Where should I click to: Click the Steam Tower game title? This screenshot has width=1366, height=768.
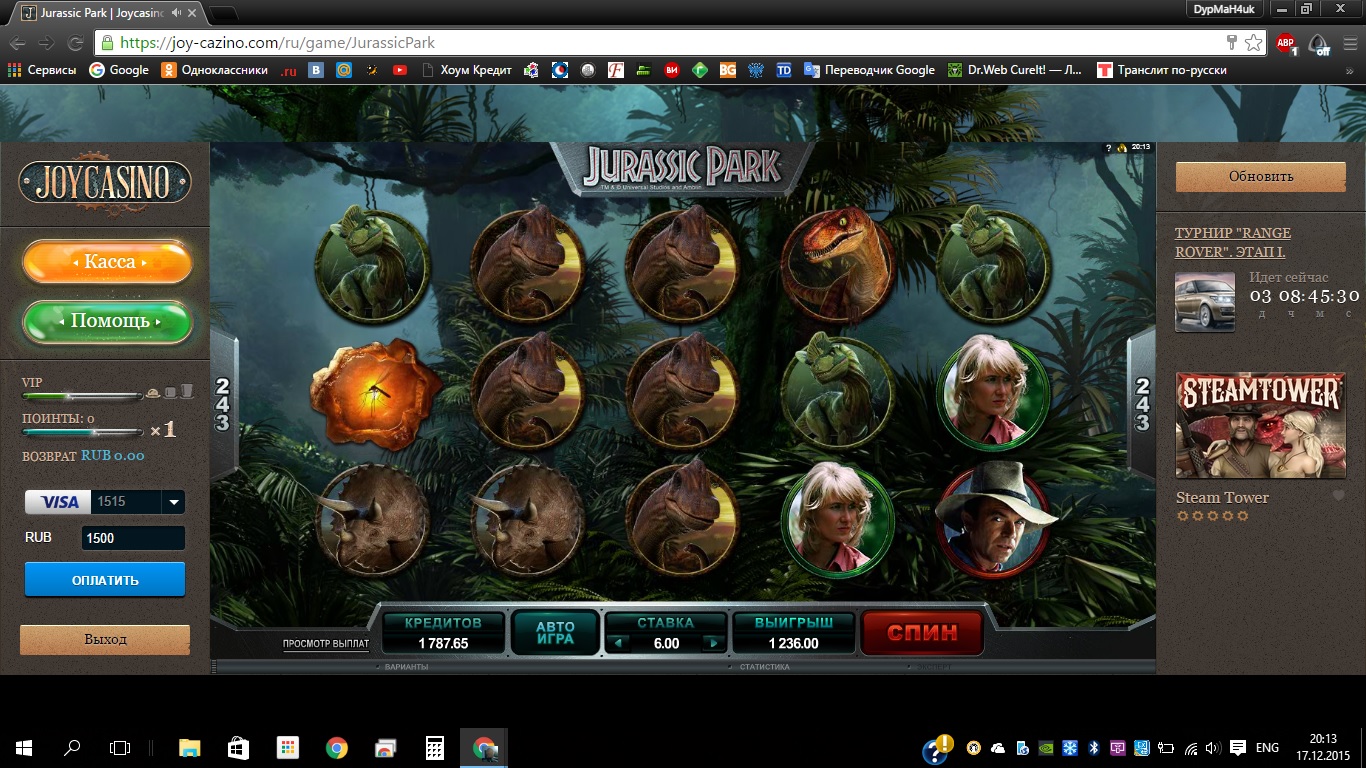coord(1222,497)
